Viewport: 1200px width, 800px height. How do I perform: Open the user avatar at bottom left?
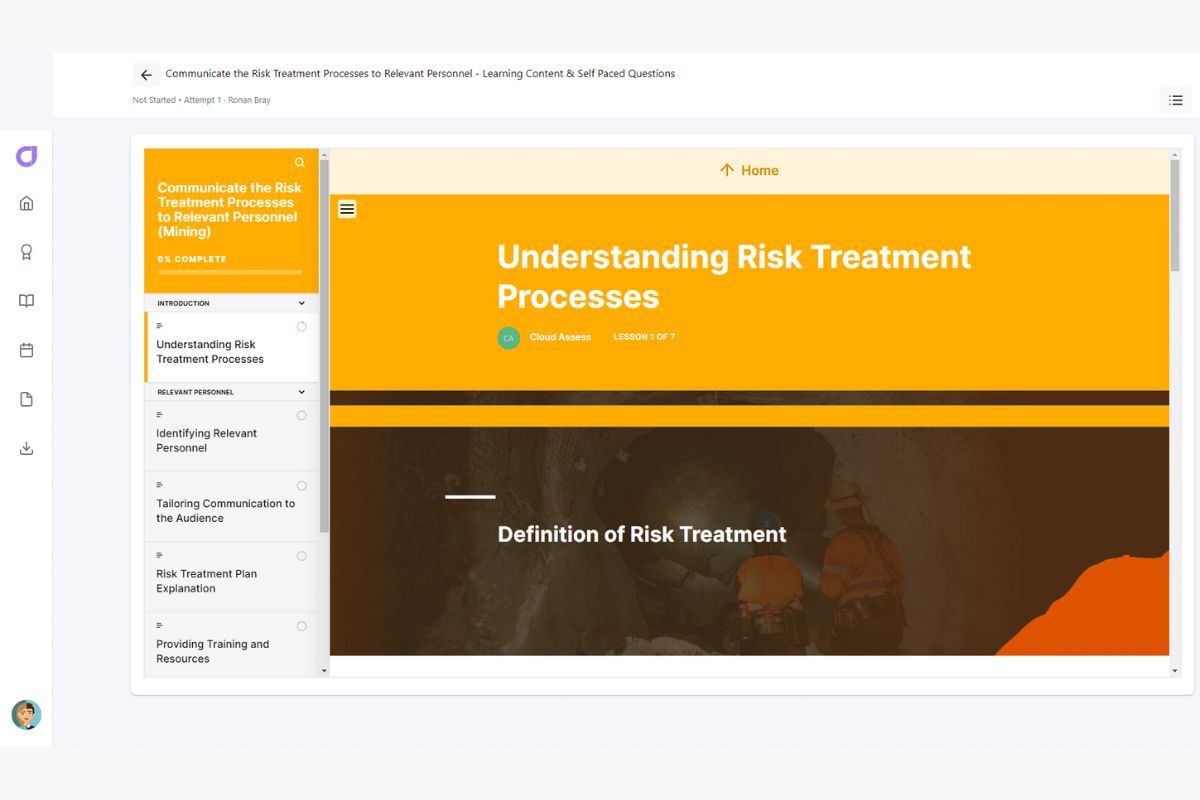pyautogui.click(x=26, y=714)
